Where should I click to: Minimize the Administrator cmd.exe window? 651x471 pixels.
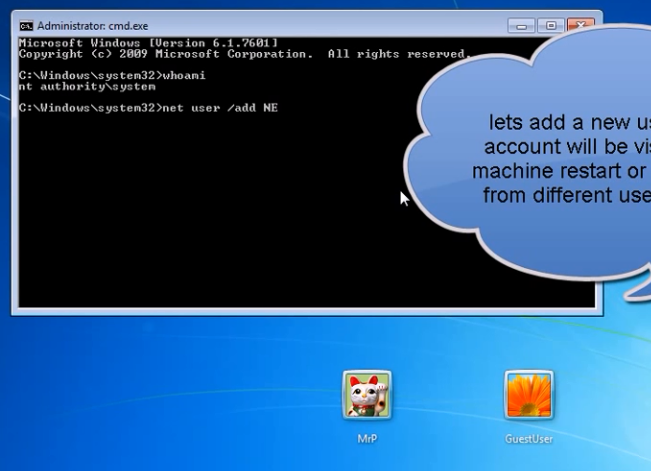pyautogui.click(x=521, y=26)
